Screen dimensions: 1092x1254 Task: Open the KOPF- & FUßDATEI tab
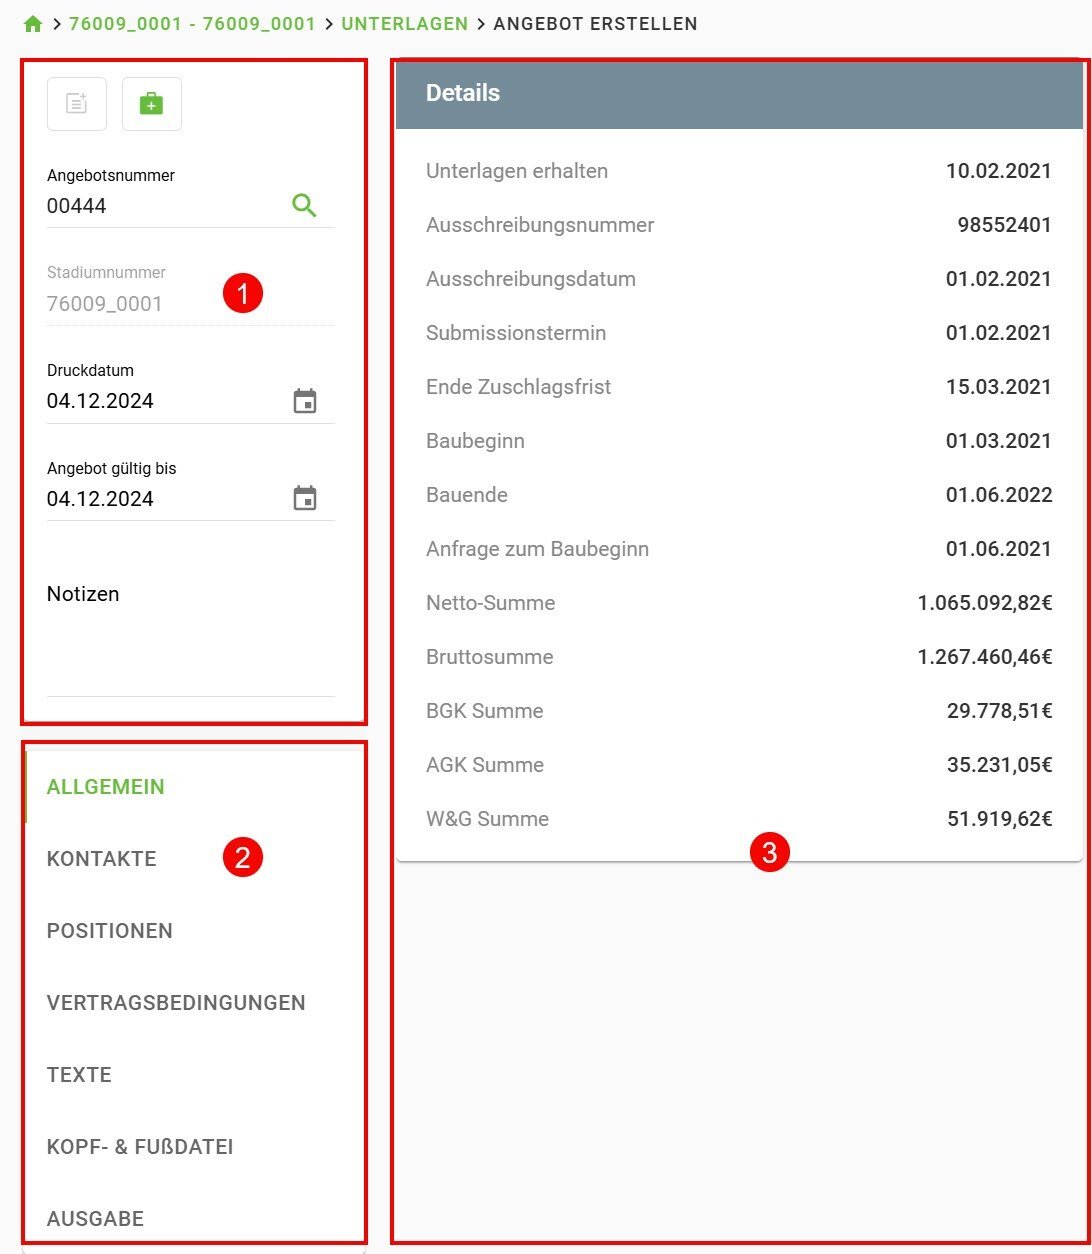click(x=140, y=1147)
